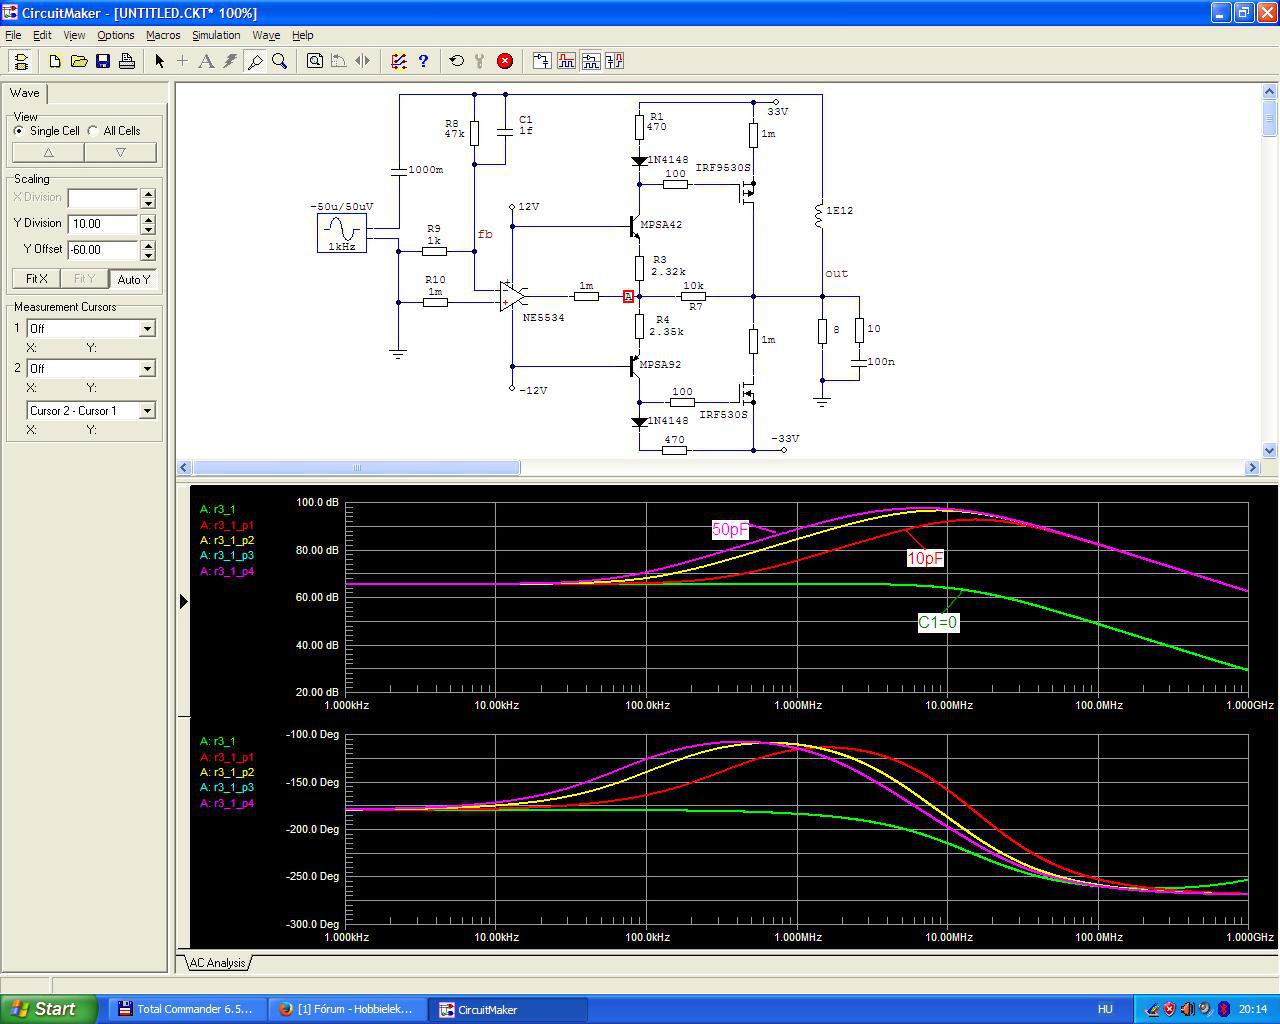Click the red Stop simulation icon
Image resolution: width=1280 pixels, height=1024 pixels.
pos(505,61)
